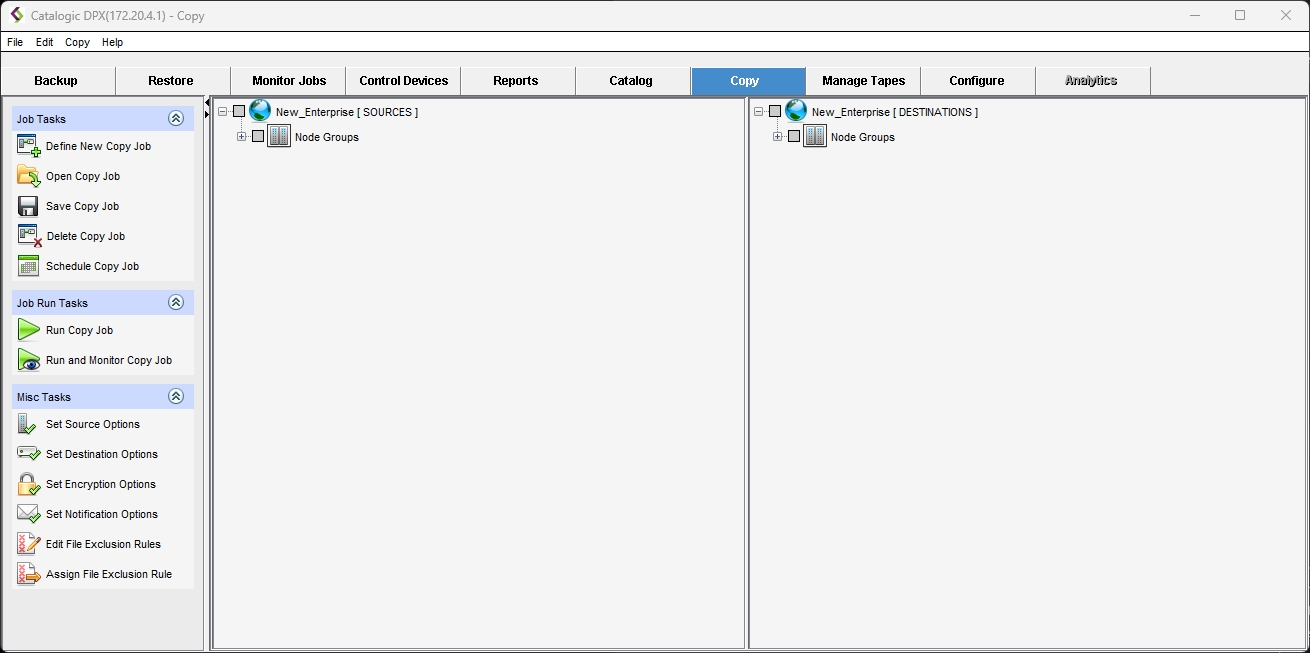Image resolution: width=1310 pixels, height=653 pixels.
Task: Click the Define New Copy Job icon
Action: point(28,146)
